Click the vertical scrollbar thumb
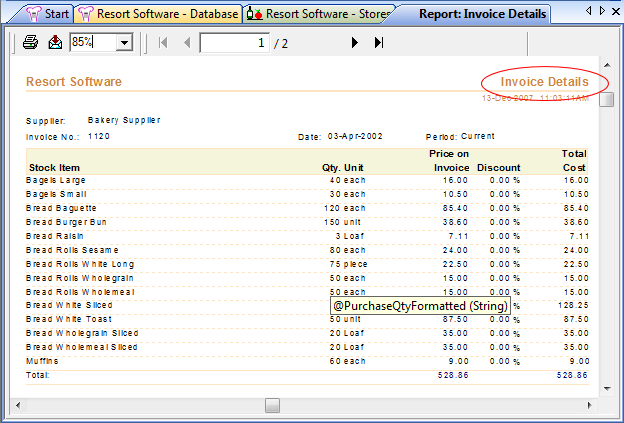 pos(607,99)
